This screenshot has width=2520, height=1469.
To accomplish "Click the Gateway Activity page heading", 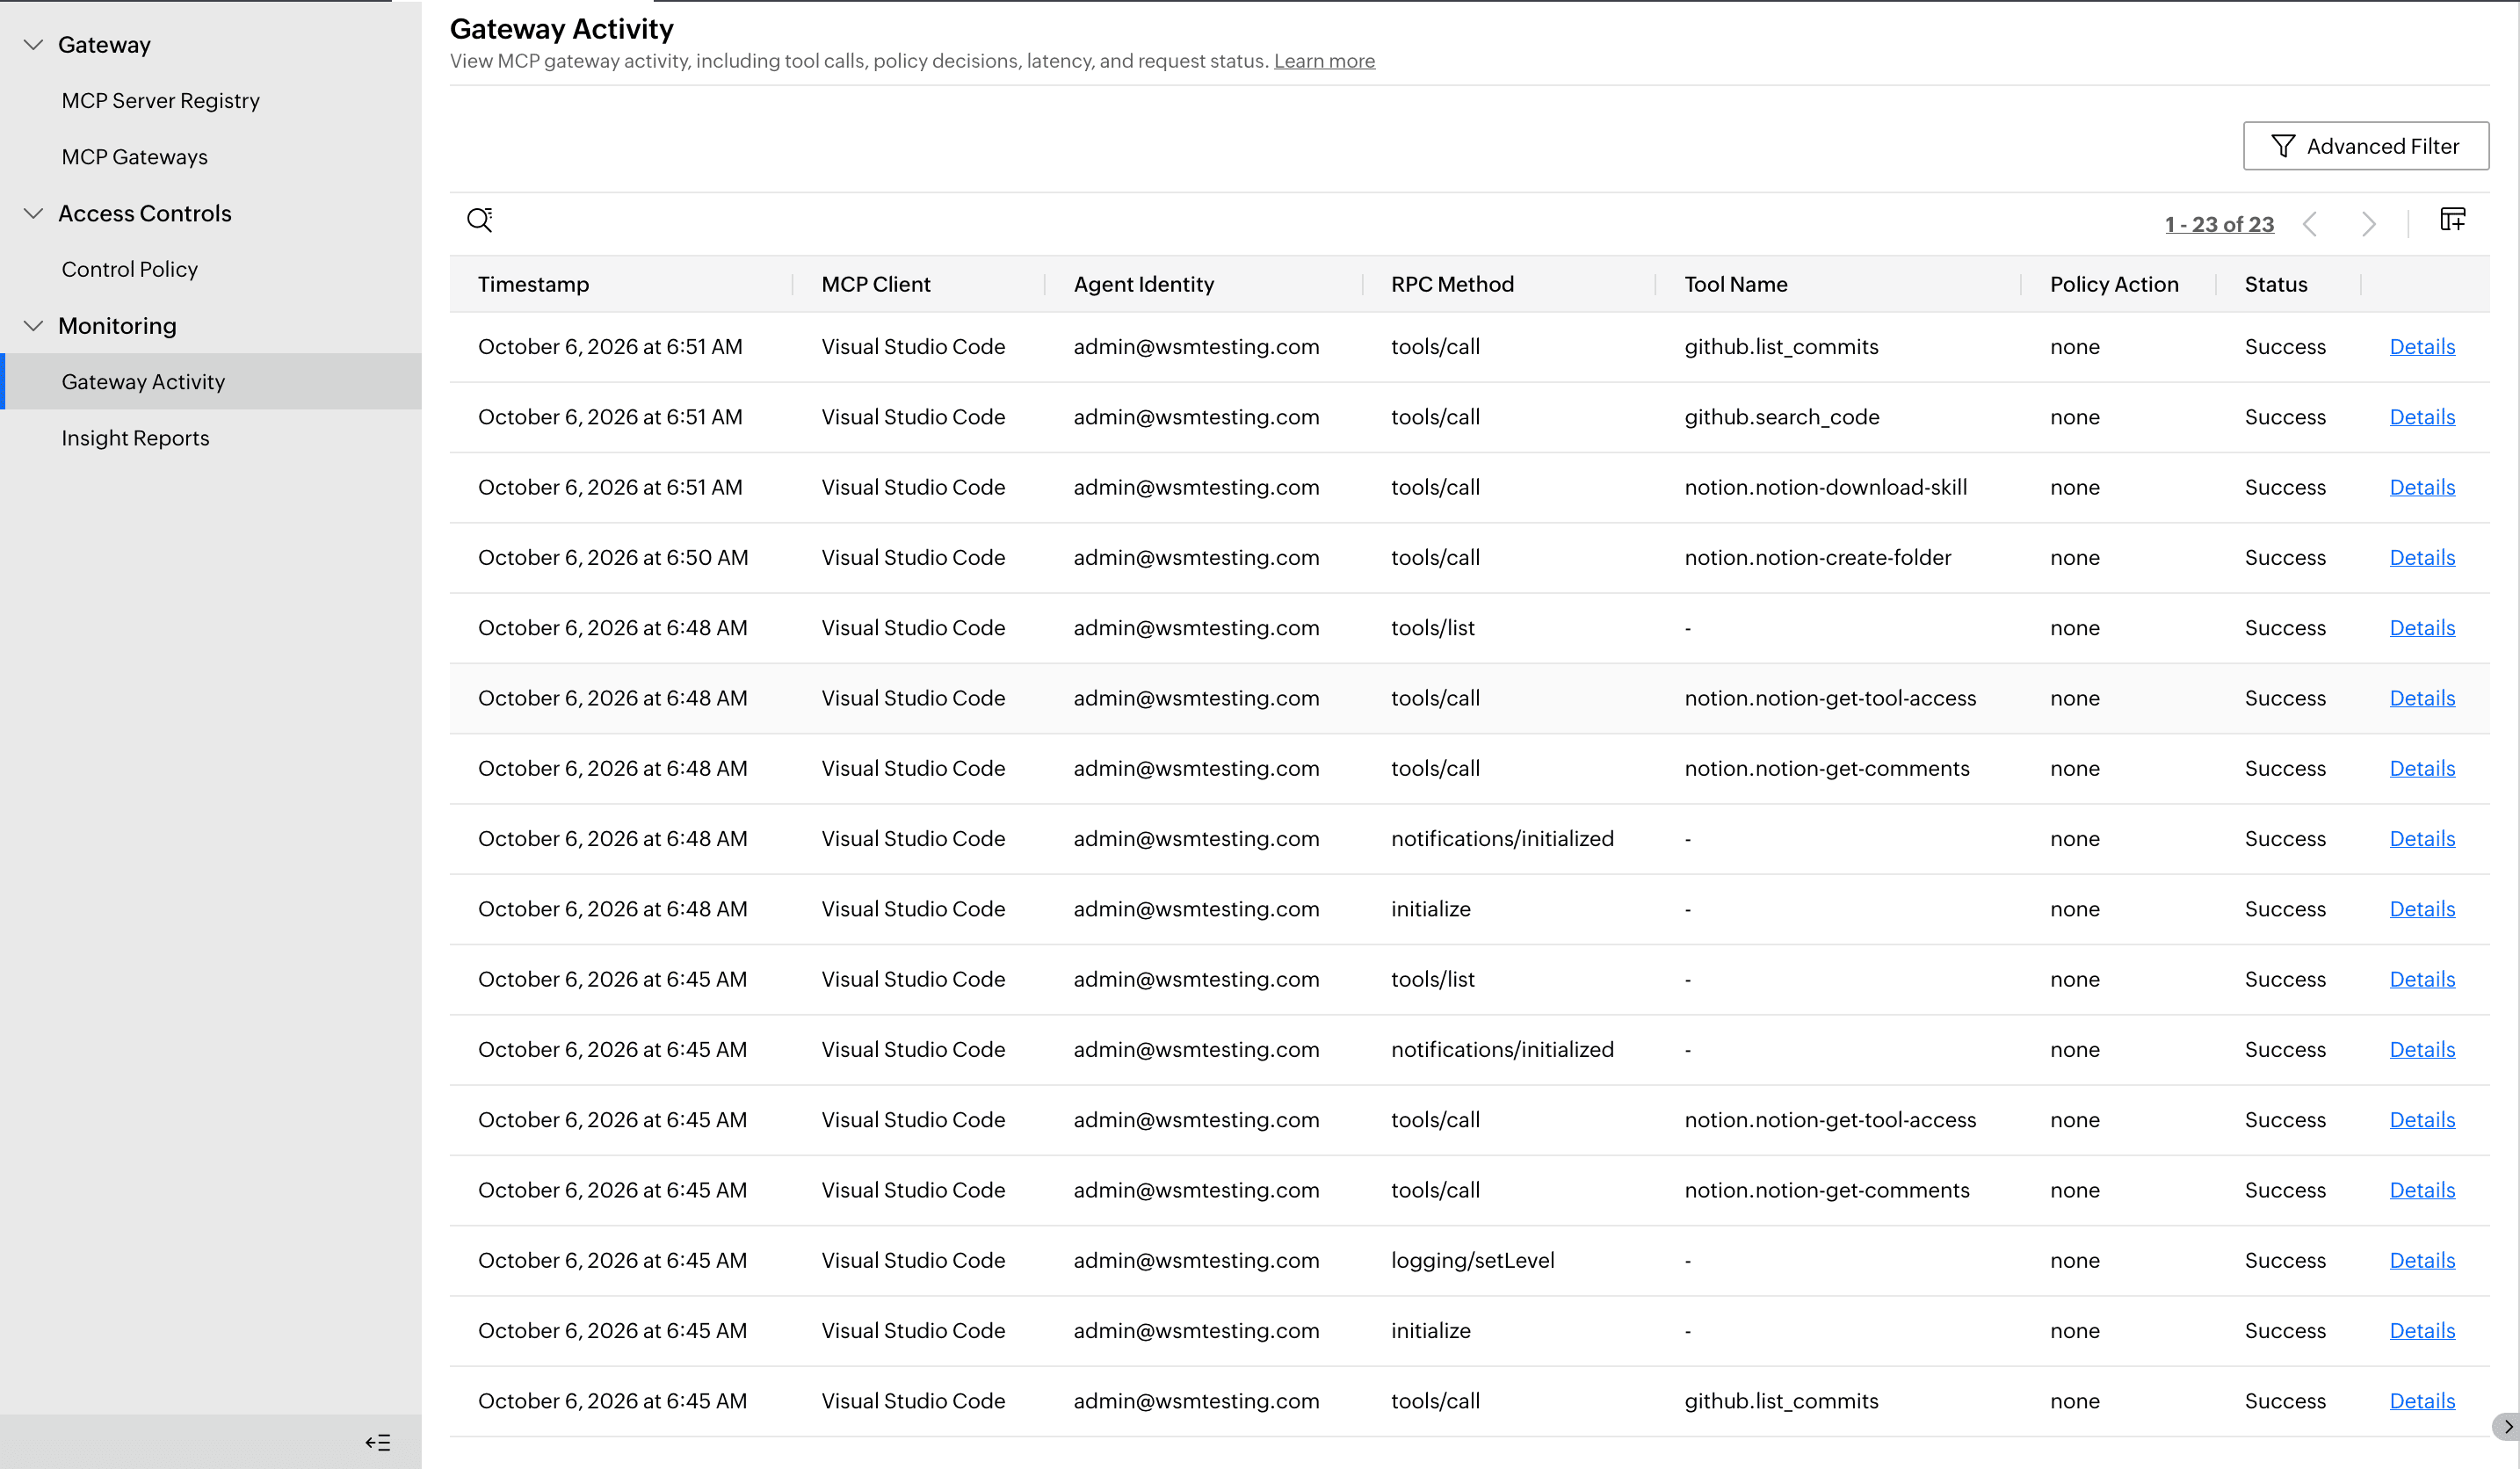I will 561,28.
